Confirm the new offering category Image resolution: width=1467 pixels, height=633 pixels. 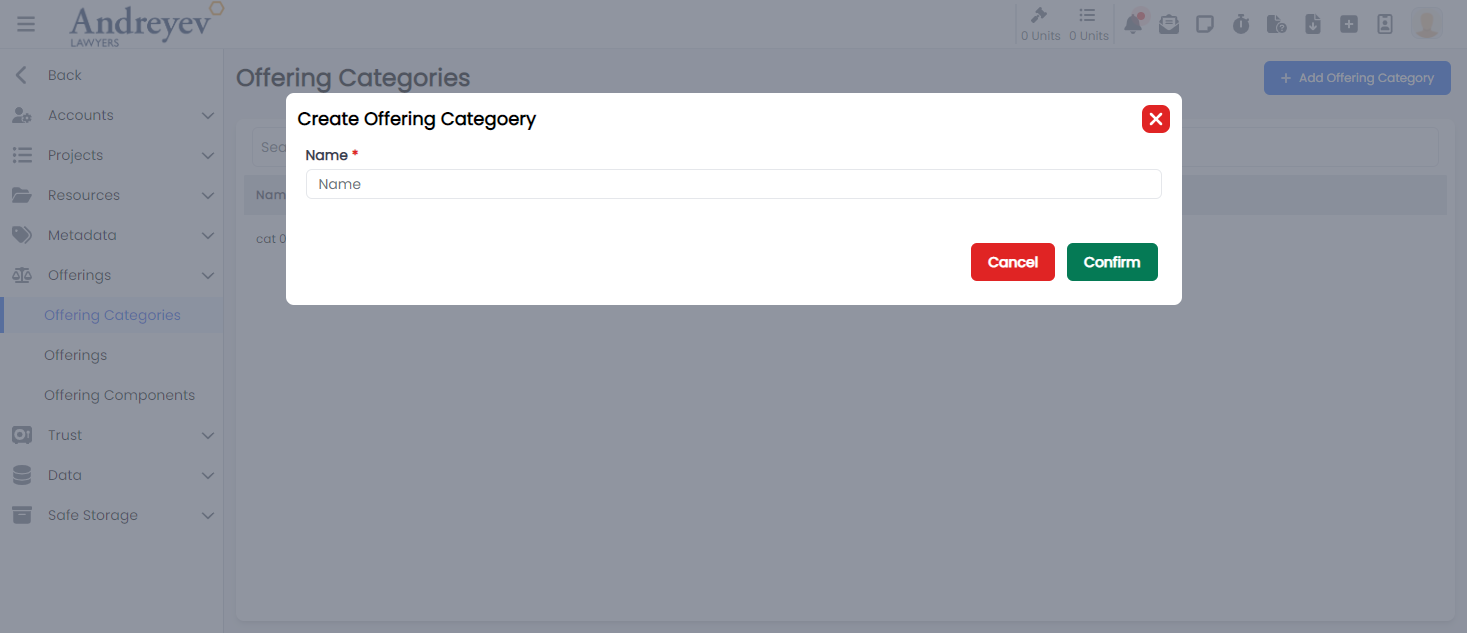coord(1112,261)
